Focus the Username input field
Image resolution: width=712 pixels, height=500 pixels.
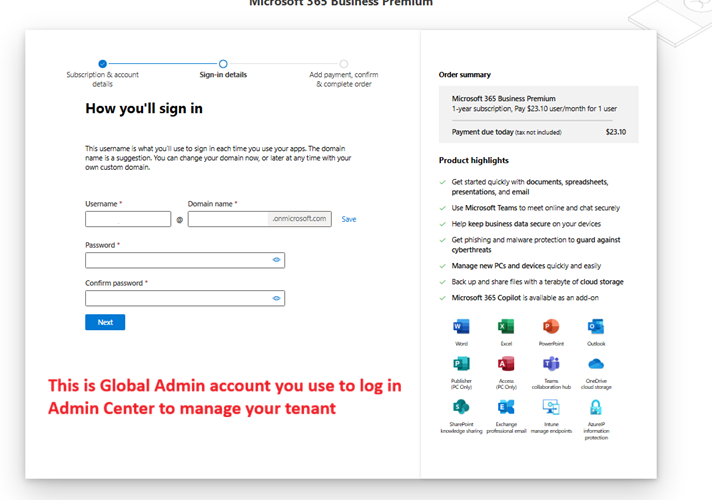(128, 219)
